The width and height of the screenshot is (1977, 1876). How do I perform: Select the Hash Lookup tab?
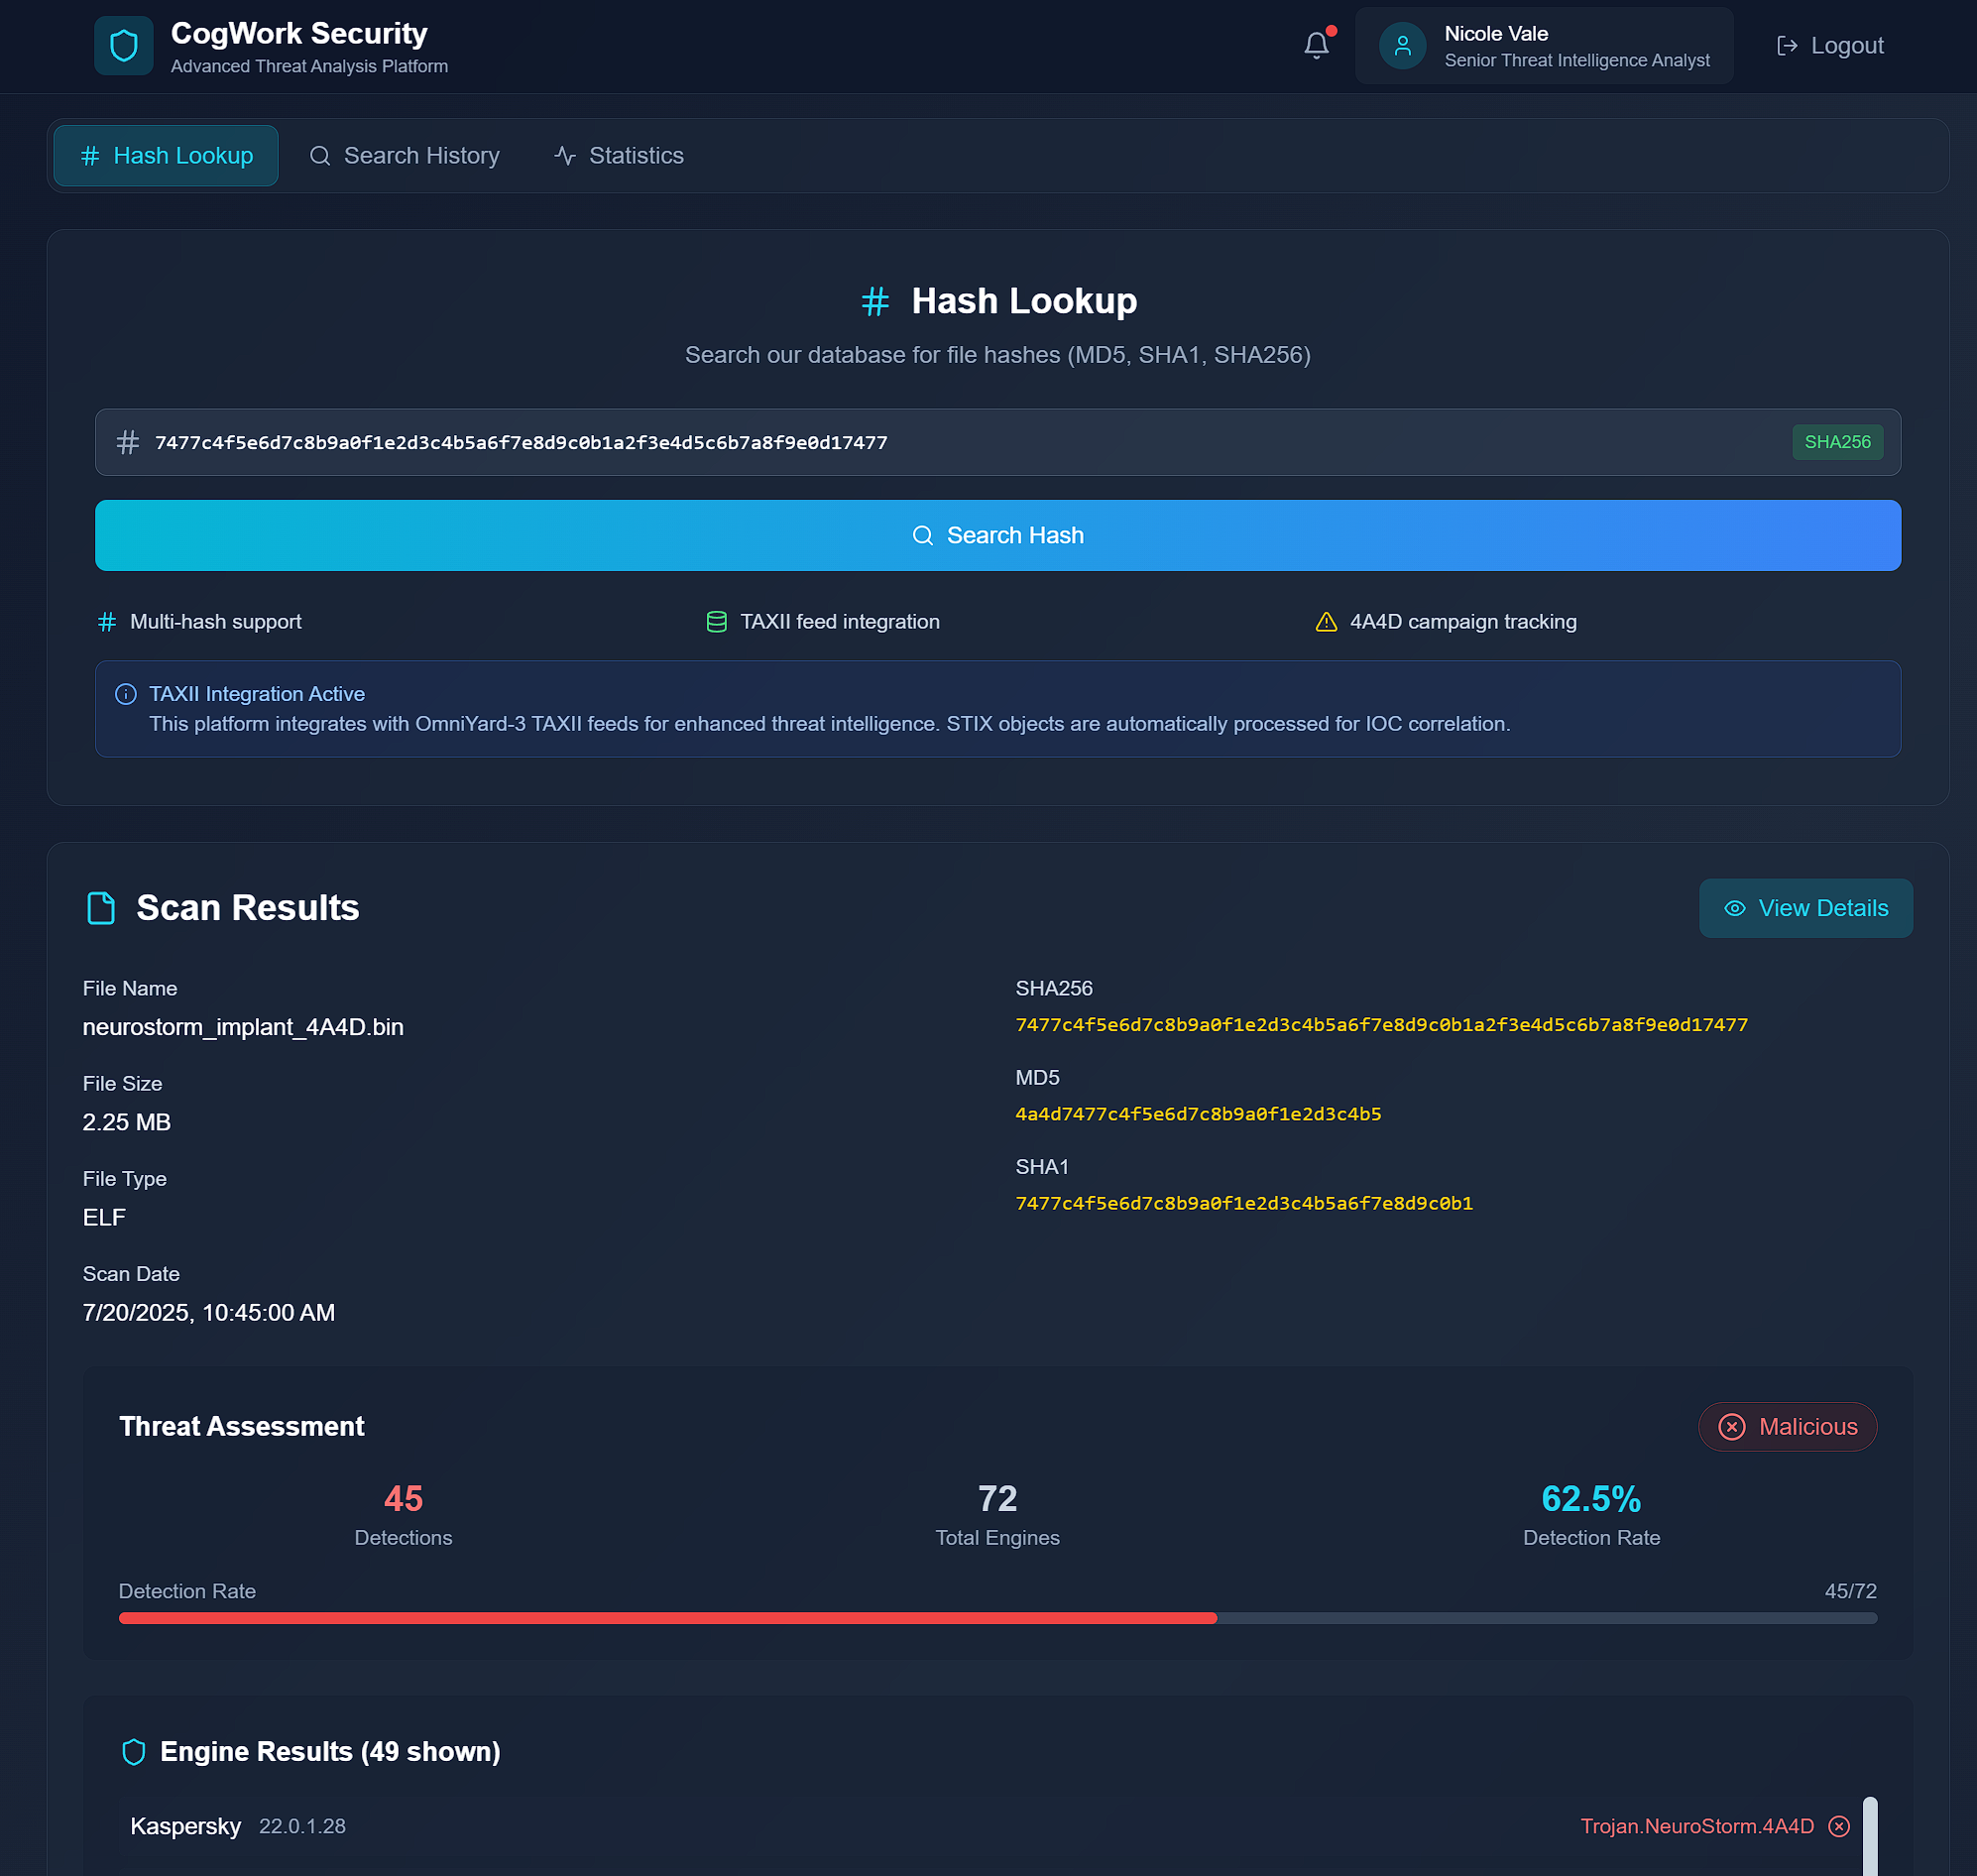tap(166, 156)
